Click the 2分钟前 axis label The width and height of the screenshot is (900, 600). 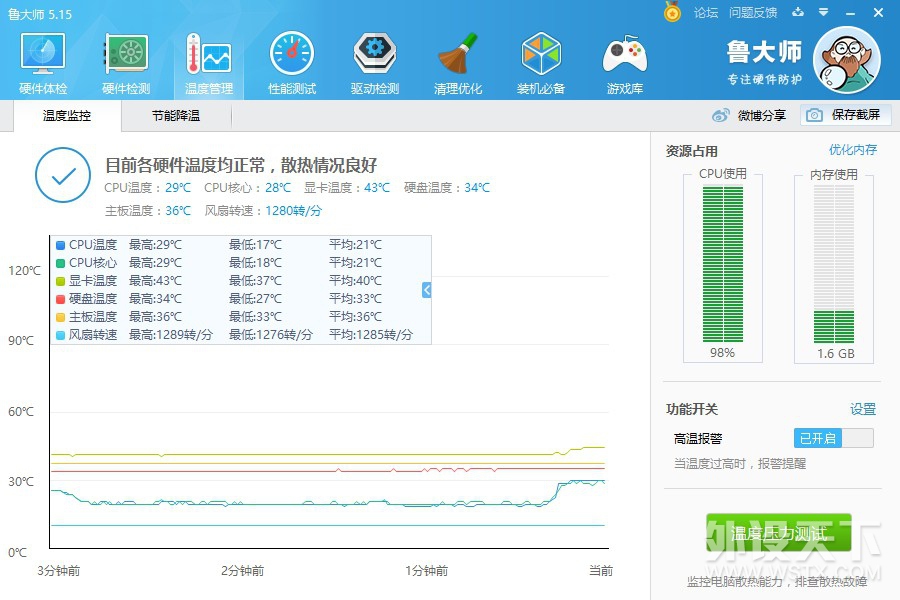point(243,571)
